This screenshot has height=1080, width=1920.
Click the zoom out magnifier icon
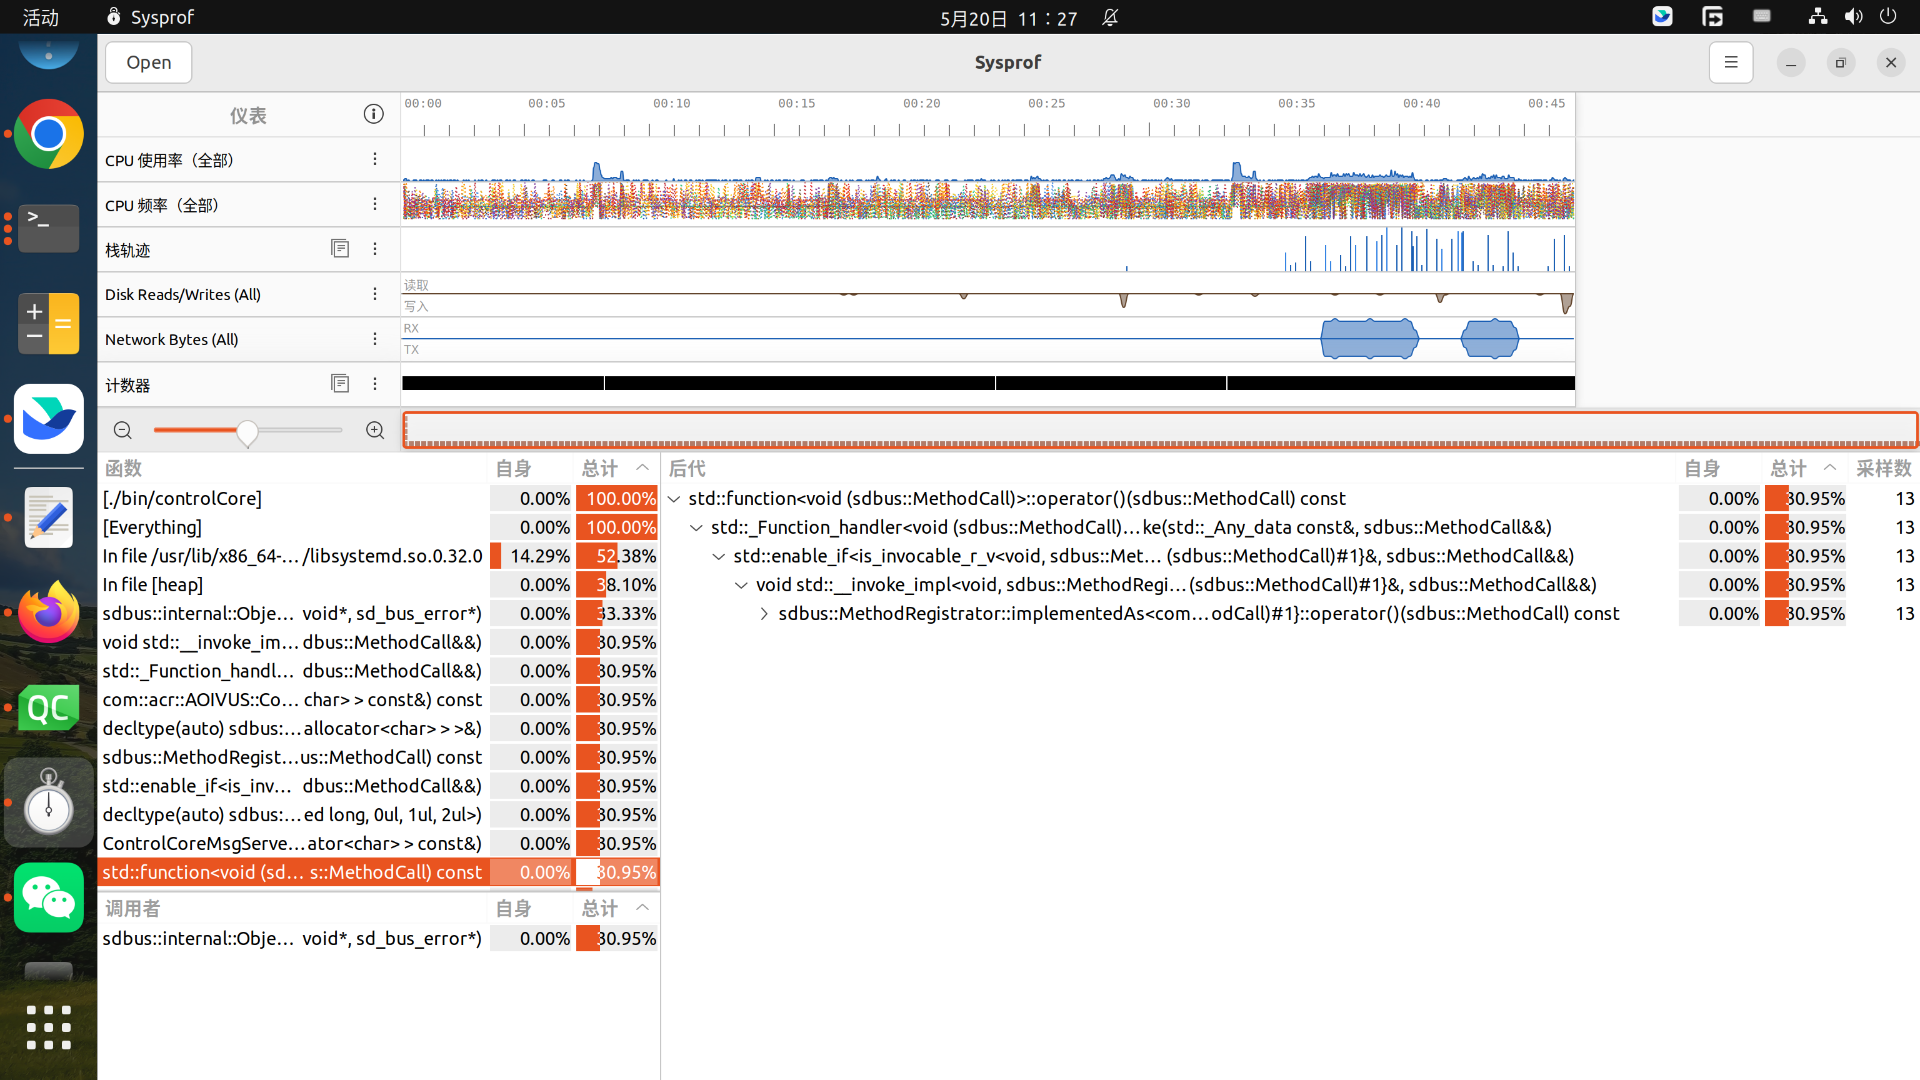point(123,430)
